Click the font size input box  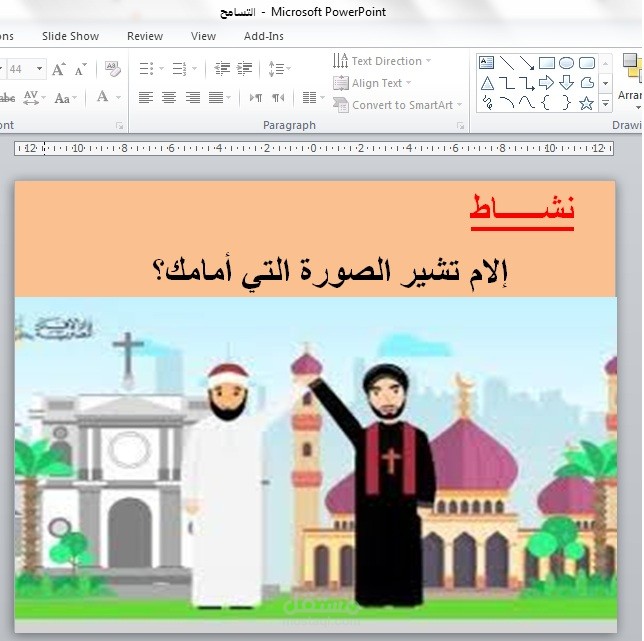coord(20,69)
